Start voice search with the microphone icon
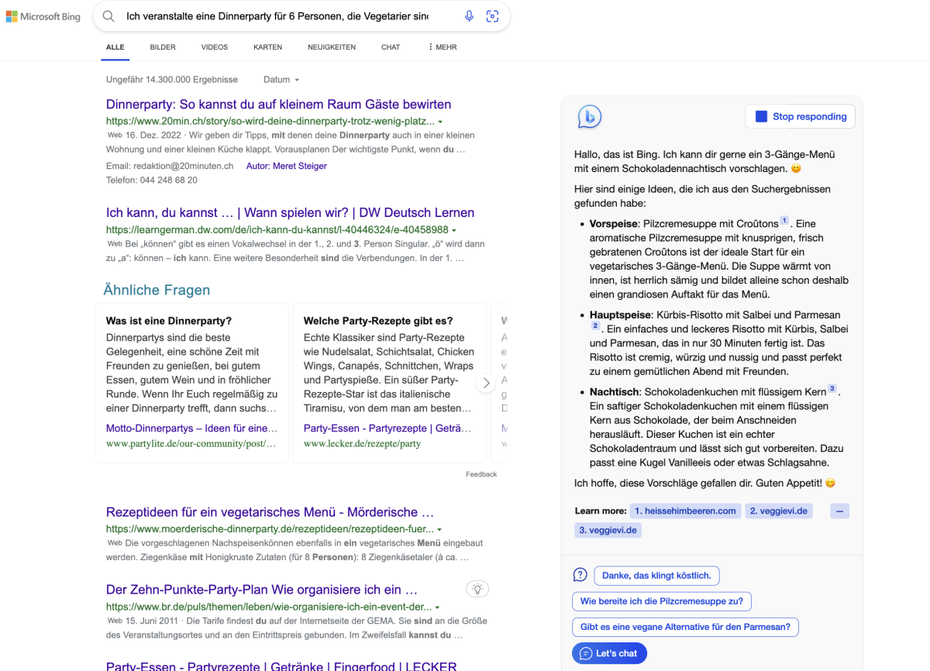Screen dimensions: 930x671 pyautogui.click(x=469, y=16)
